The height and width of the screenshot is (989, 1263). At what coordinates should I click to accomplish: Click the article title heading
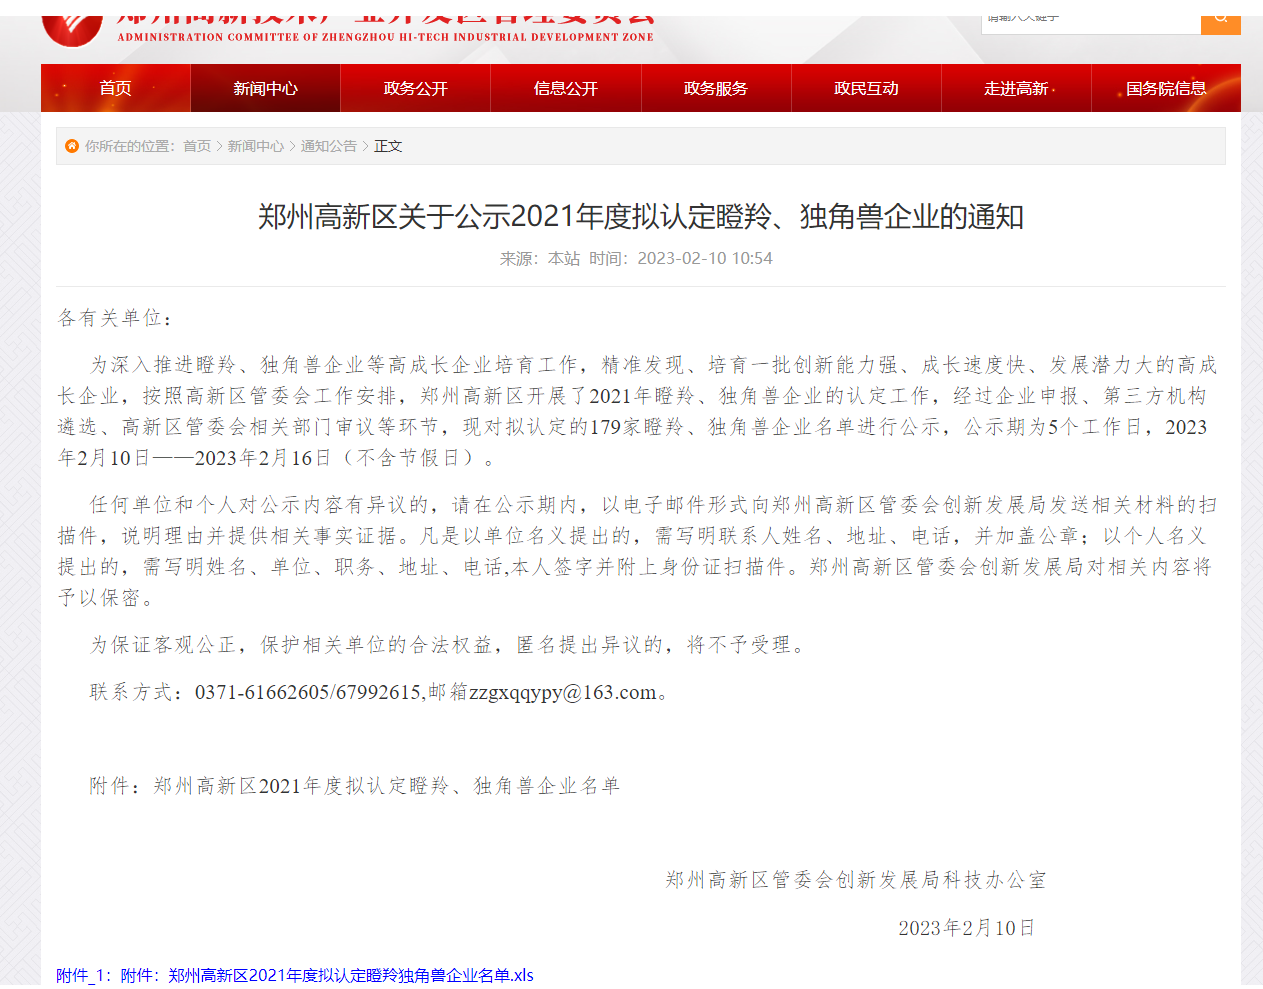(641, 216)
